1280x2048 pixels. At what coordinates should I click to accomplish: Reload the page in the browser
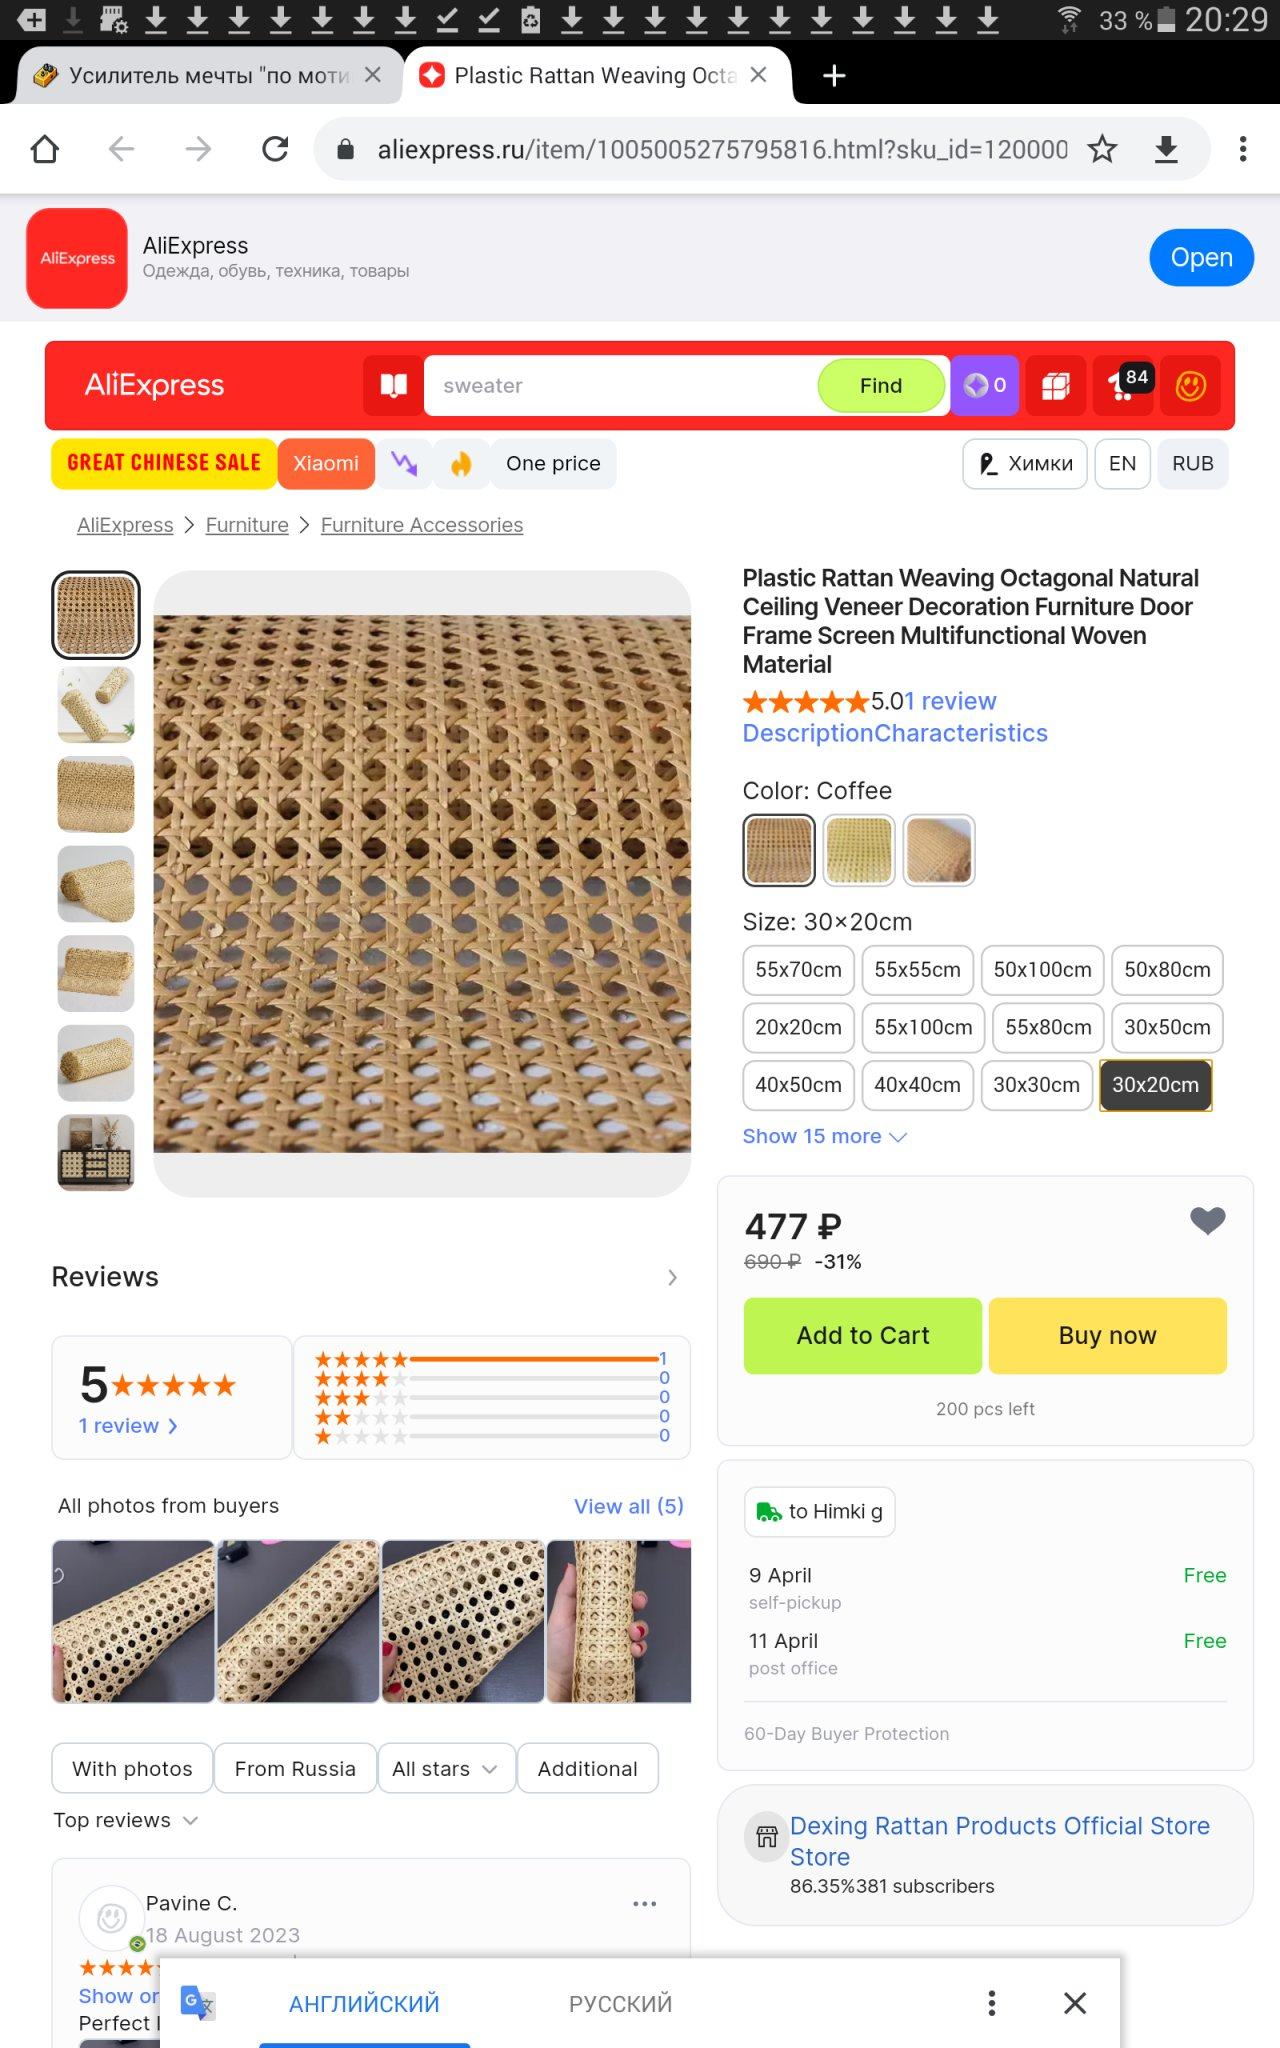275,150
